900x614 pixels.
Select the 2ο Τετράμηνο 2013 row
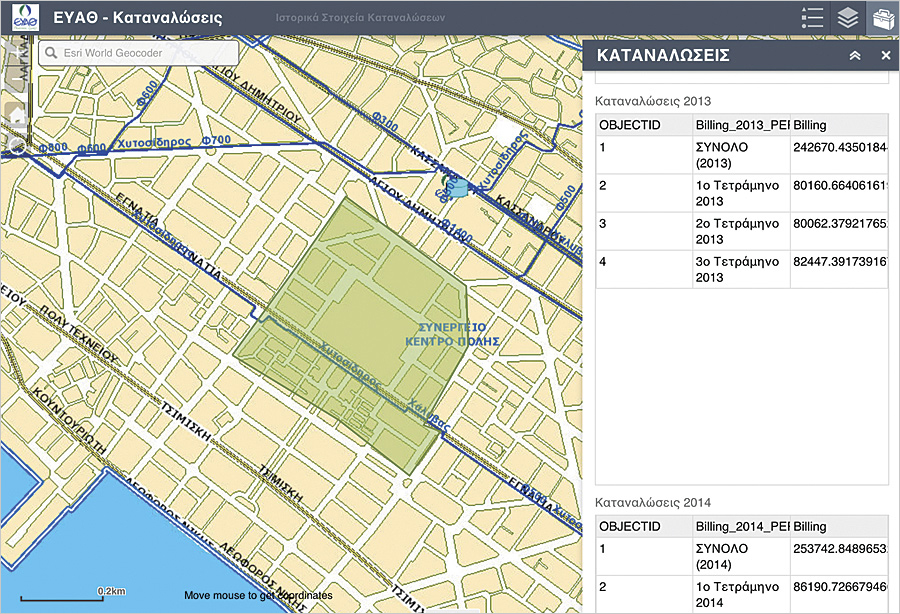point(740,232)
